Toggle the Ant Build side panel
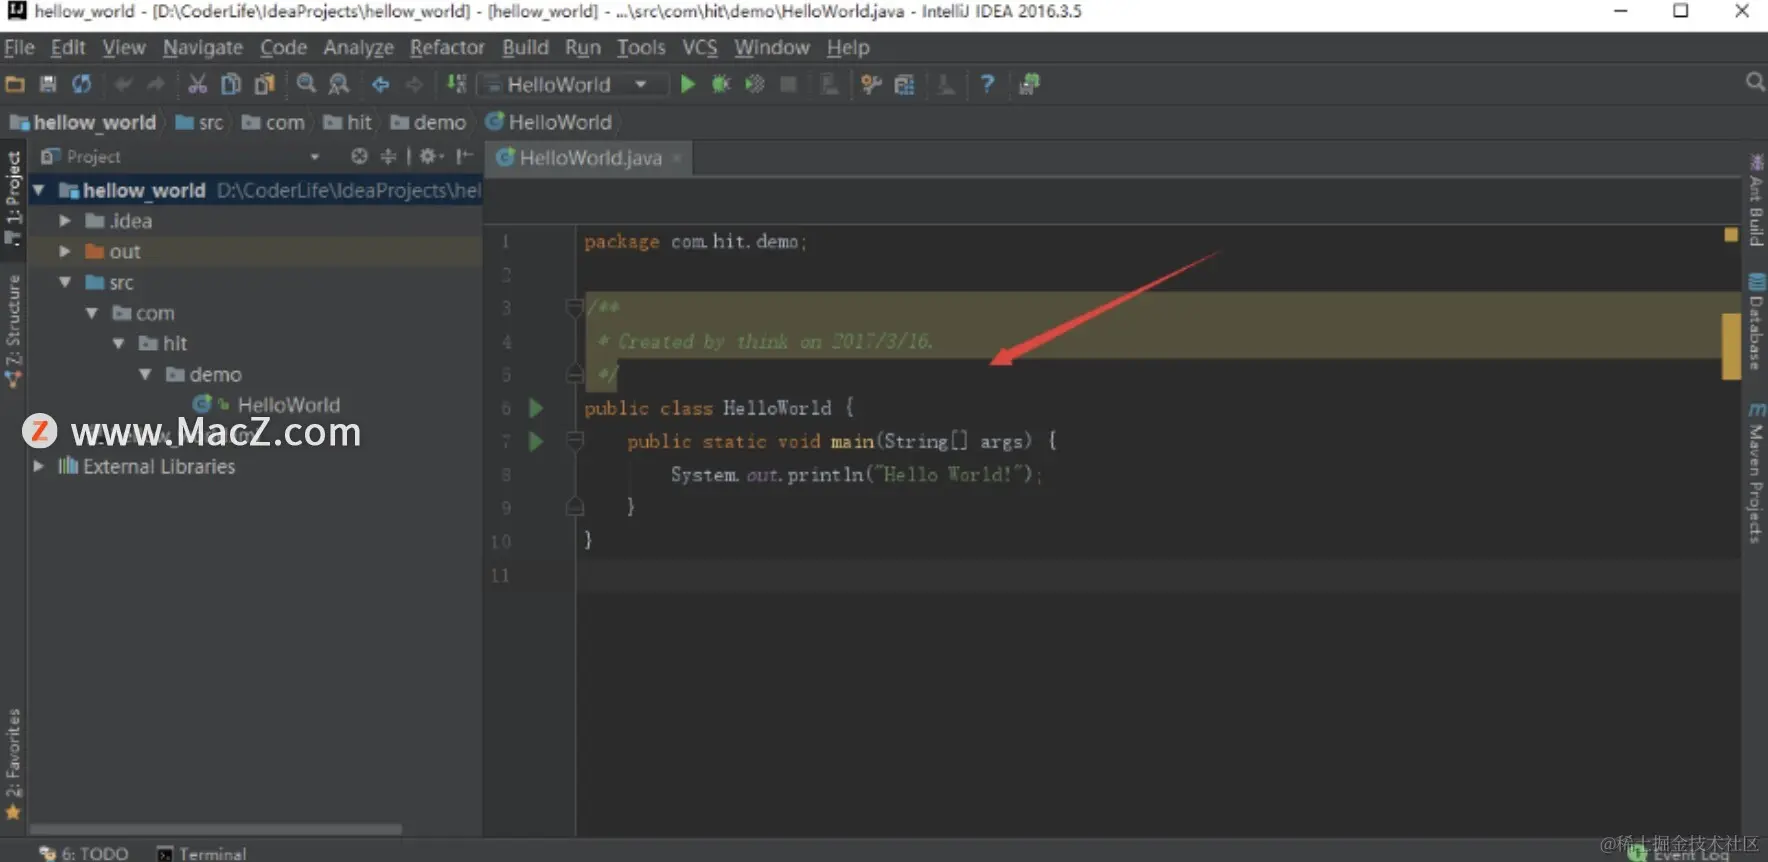Screen dimensions: 1768x862 (x=1756, y=200)
